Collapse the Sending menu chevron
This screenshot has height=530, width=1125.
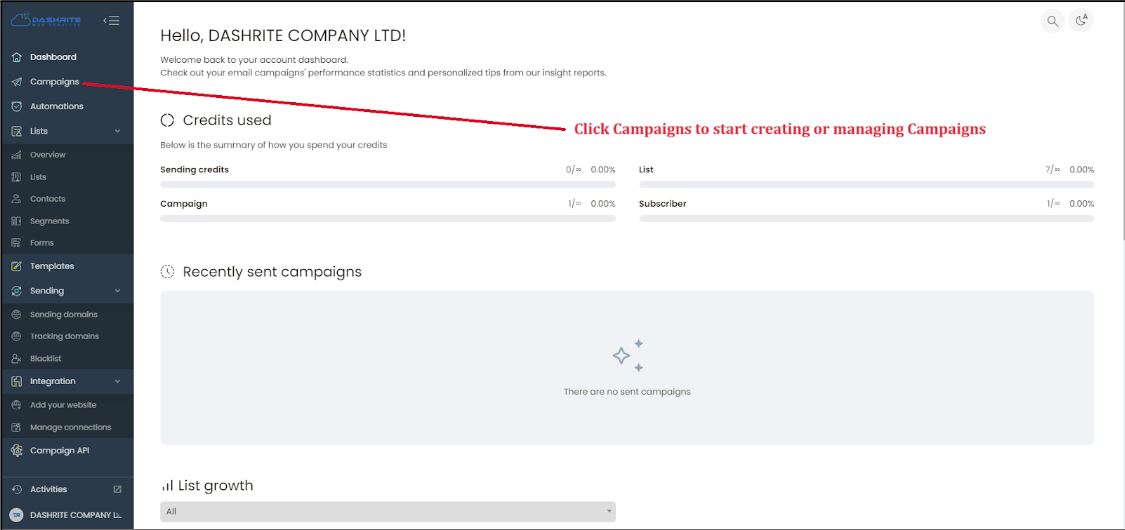(118, 291)
